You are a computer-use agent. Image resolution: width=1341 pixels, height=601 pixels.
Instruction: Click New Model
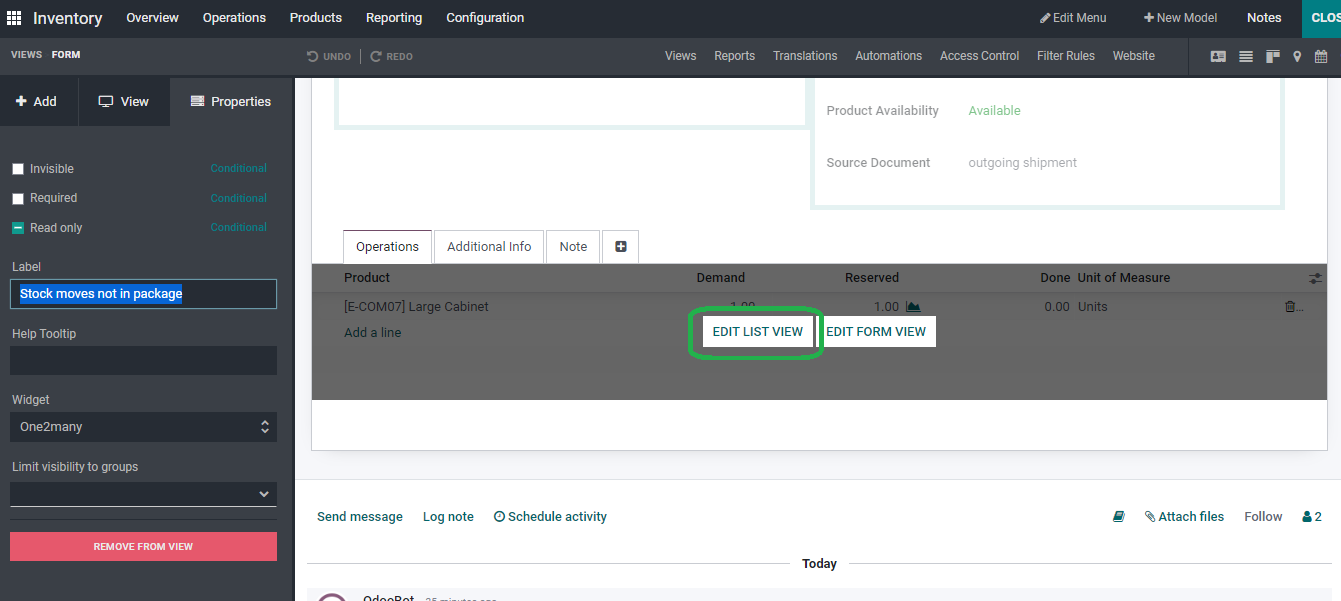1181,18
